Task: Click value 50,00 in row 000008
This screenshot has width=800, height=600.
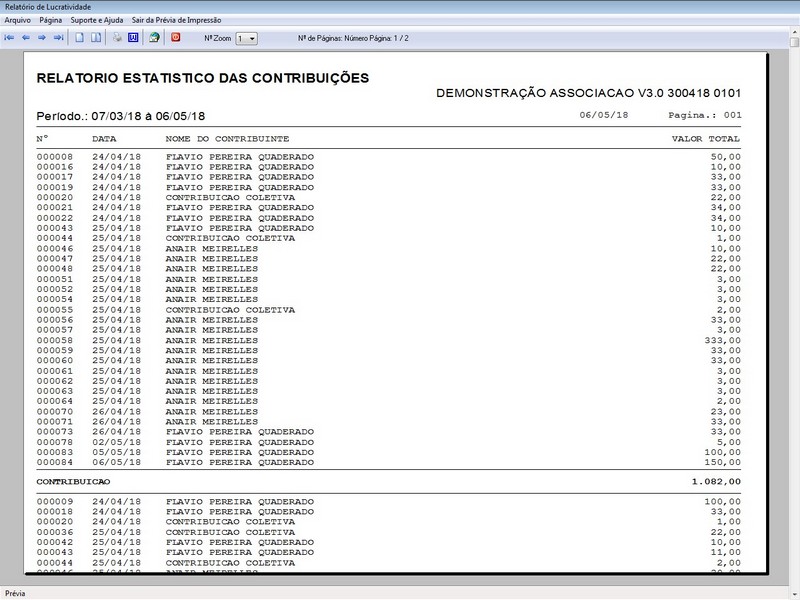Action: 726,157
